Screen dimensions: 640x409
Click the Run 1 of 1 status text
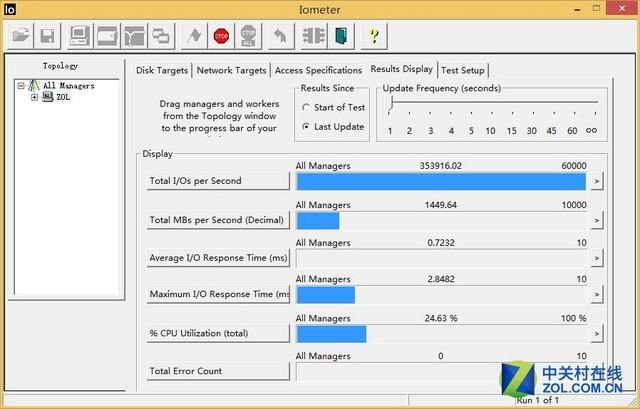click(538, 400)
